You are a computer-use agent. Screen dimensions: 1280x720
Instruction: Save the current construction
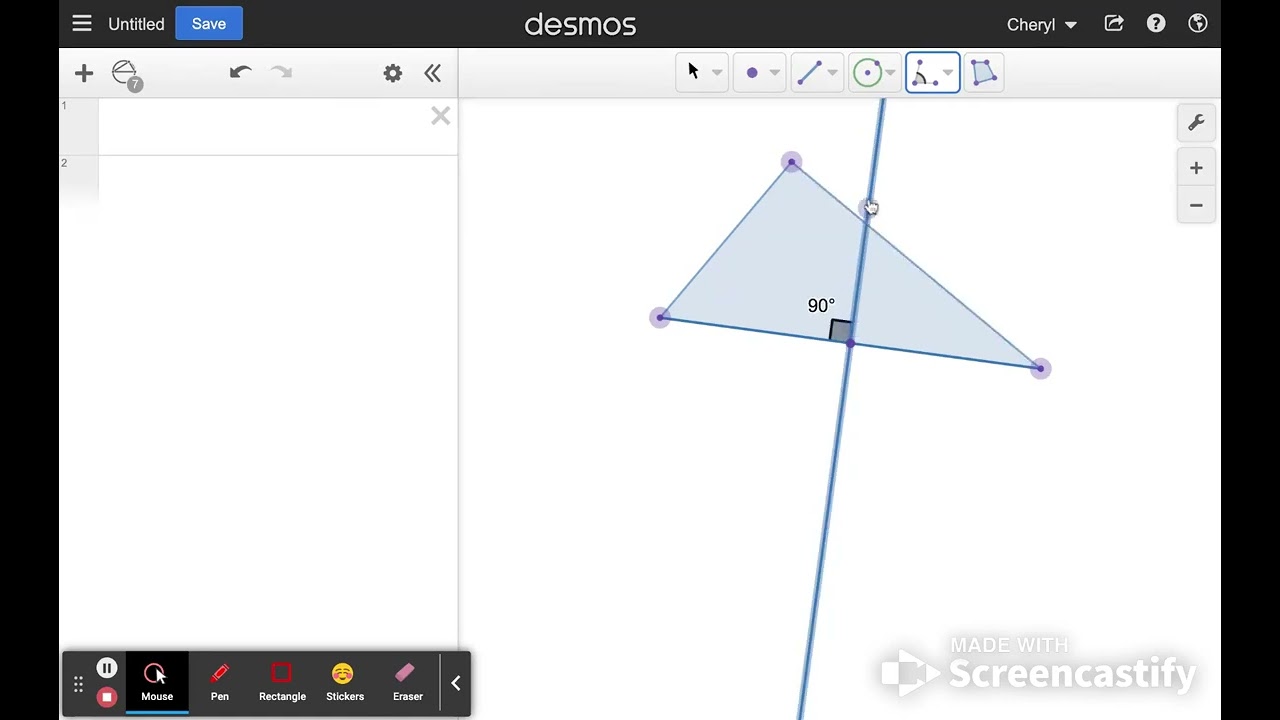pyautogui.click(x=209, y=24)
